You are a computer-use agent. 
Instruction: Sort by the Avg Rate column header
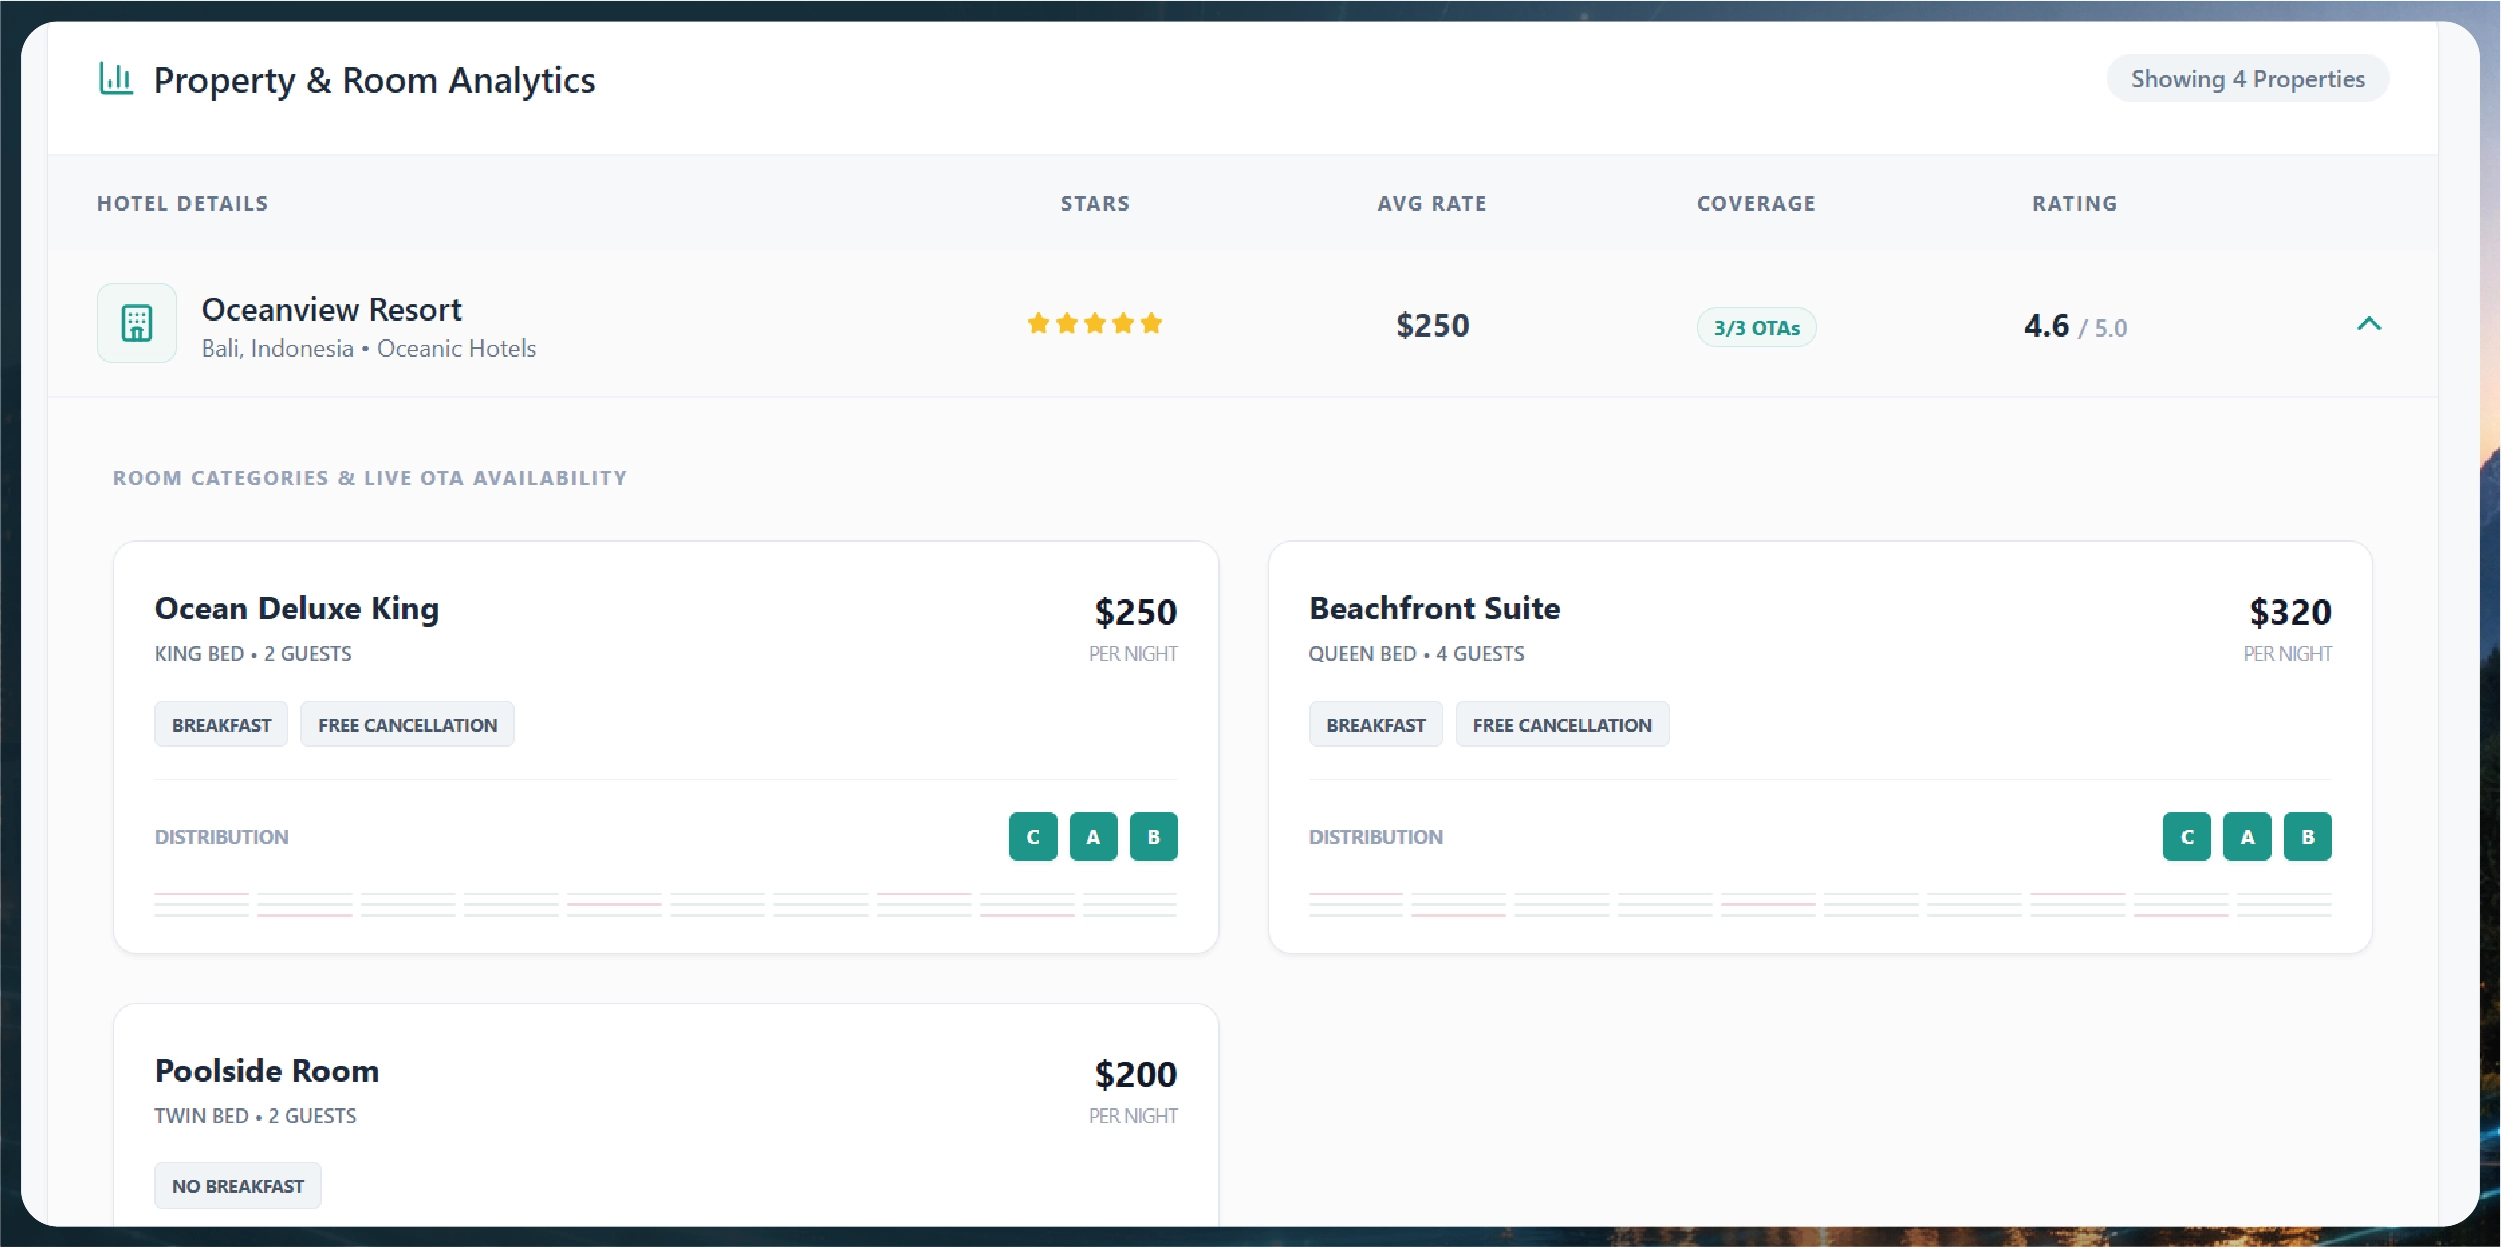click(x=1431, y=204)
